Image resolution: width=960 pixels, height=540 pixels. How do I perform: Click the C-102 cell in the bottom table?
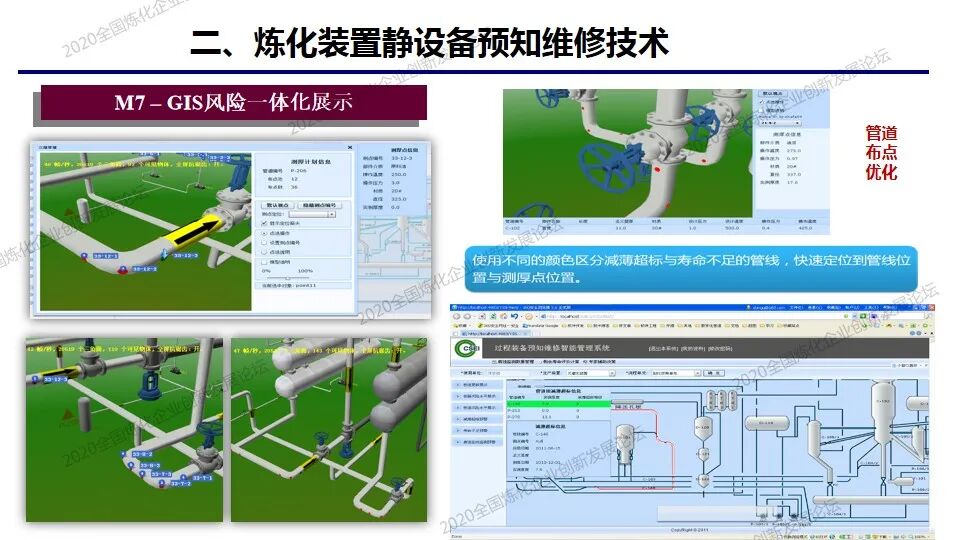pos(512,228)
